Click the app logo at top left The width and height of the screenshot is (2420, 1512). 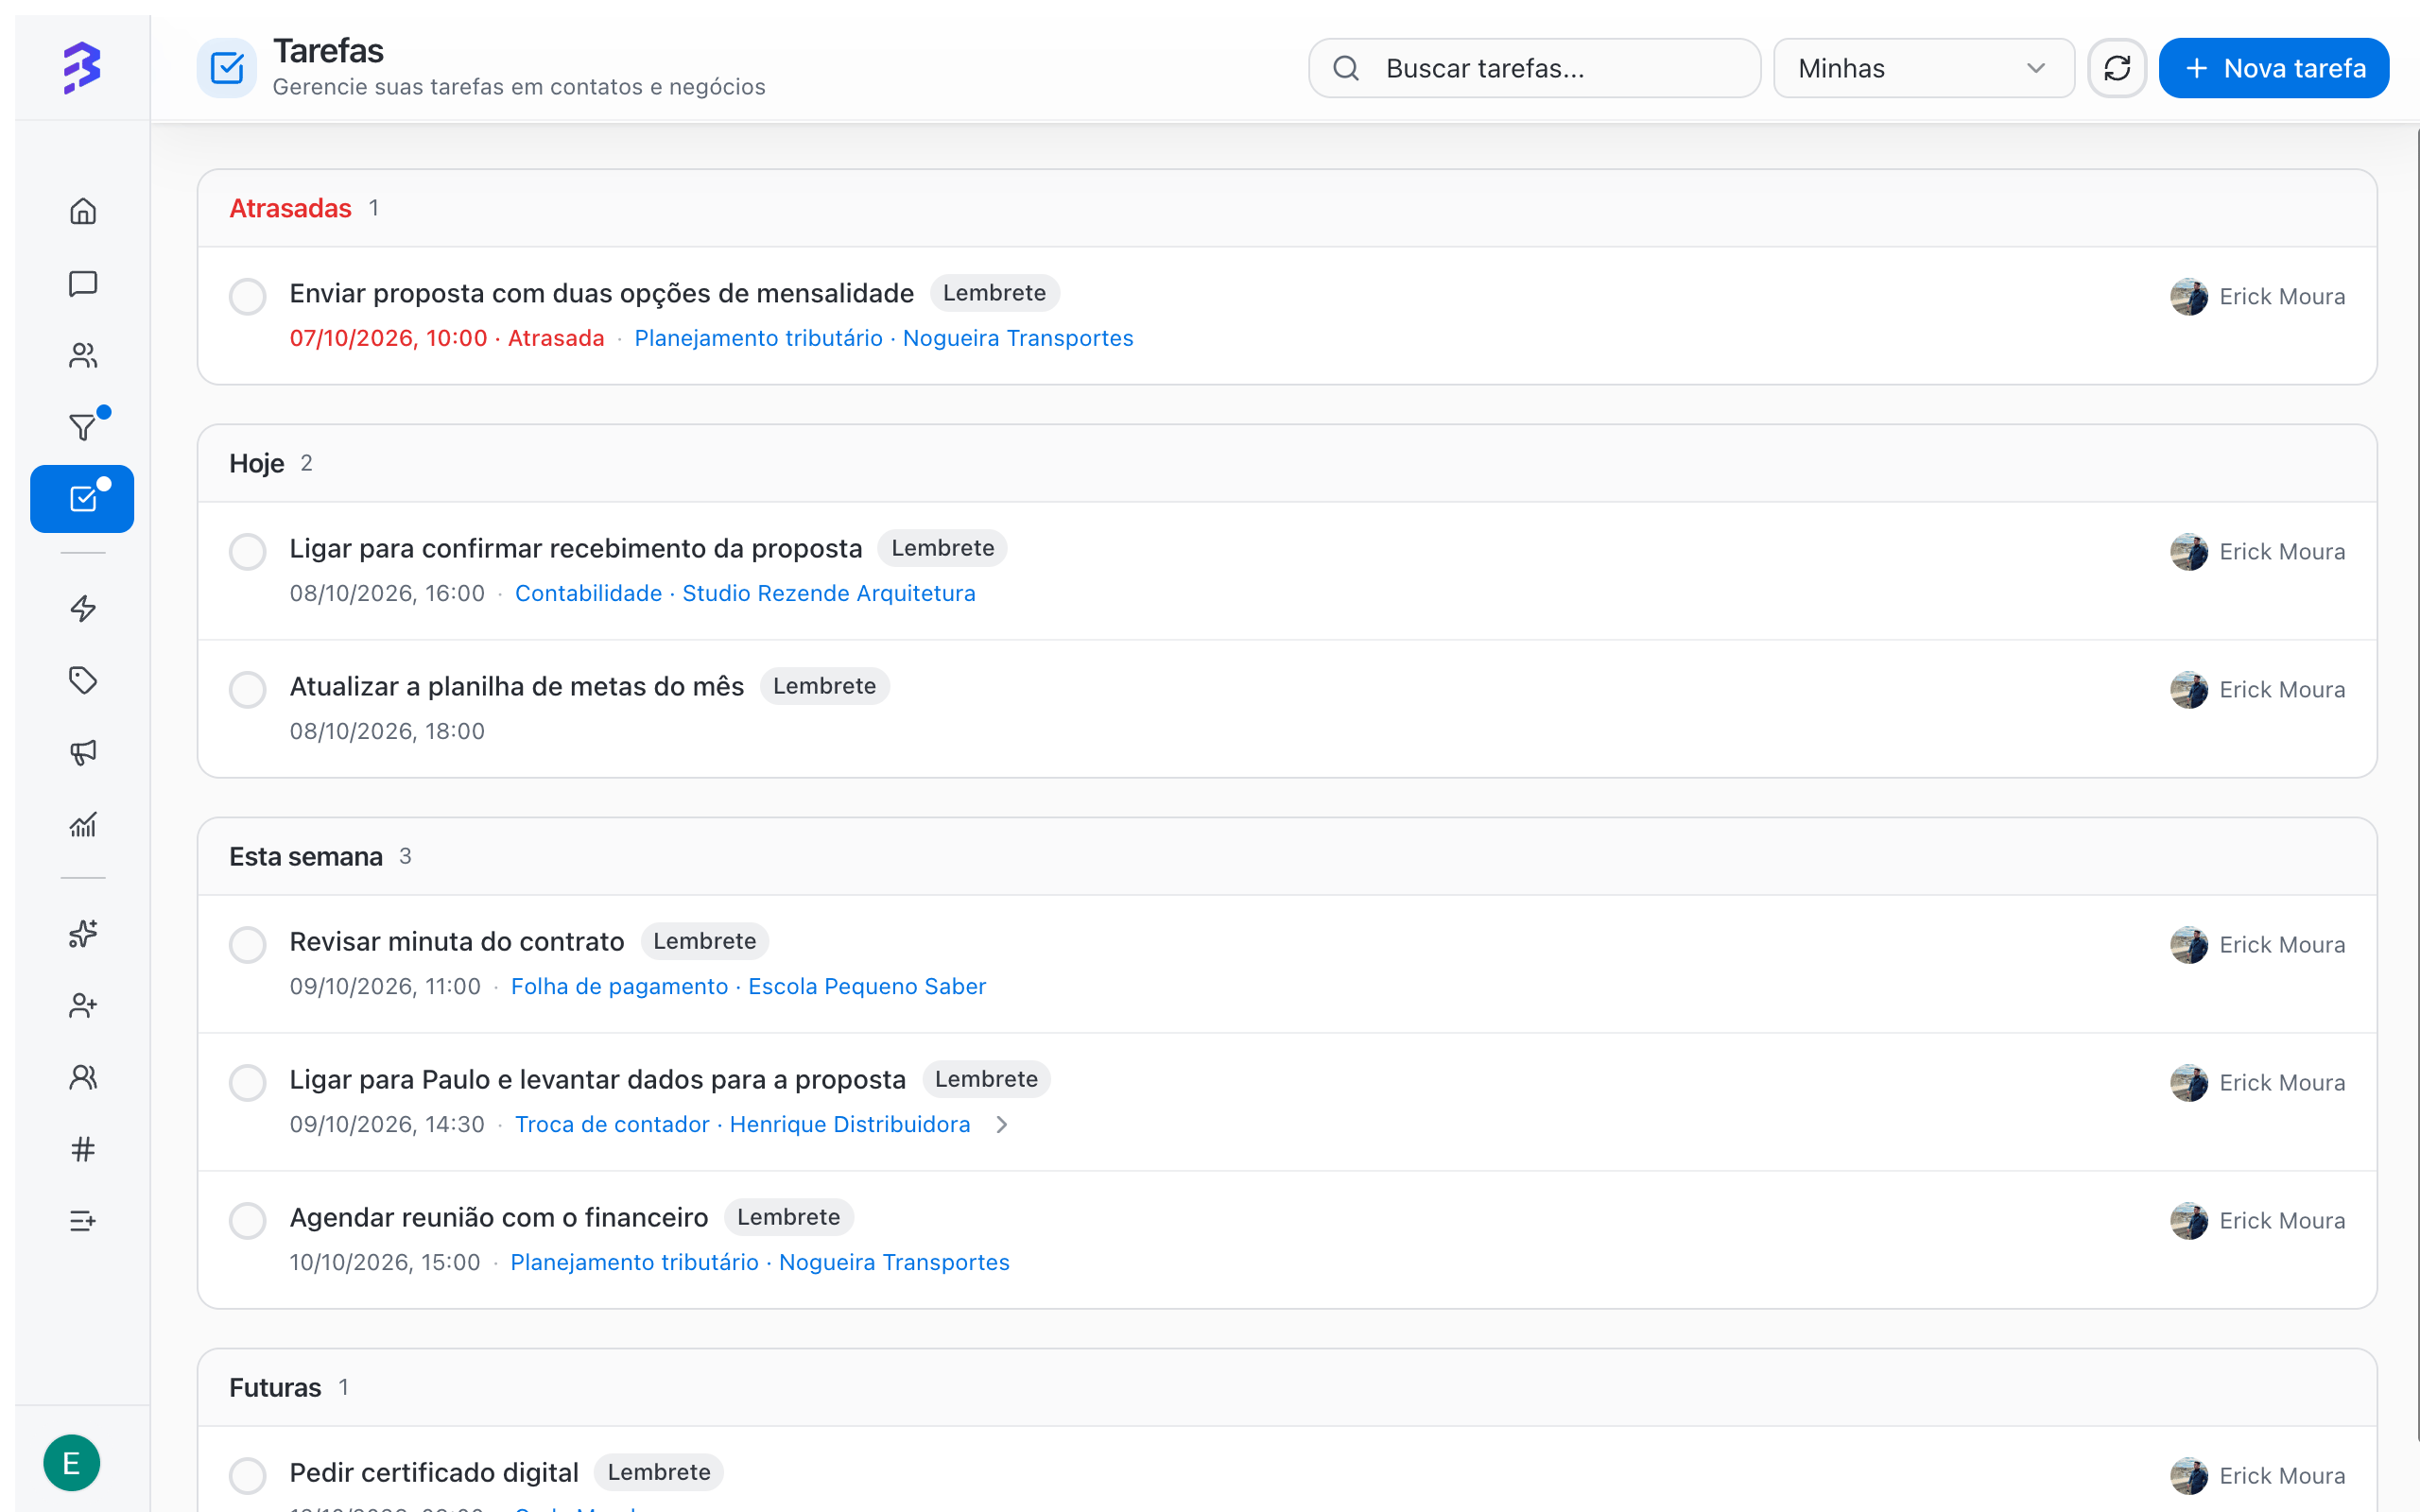point(82,67)
